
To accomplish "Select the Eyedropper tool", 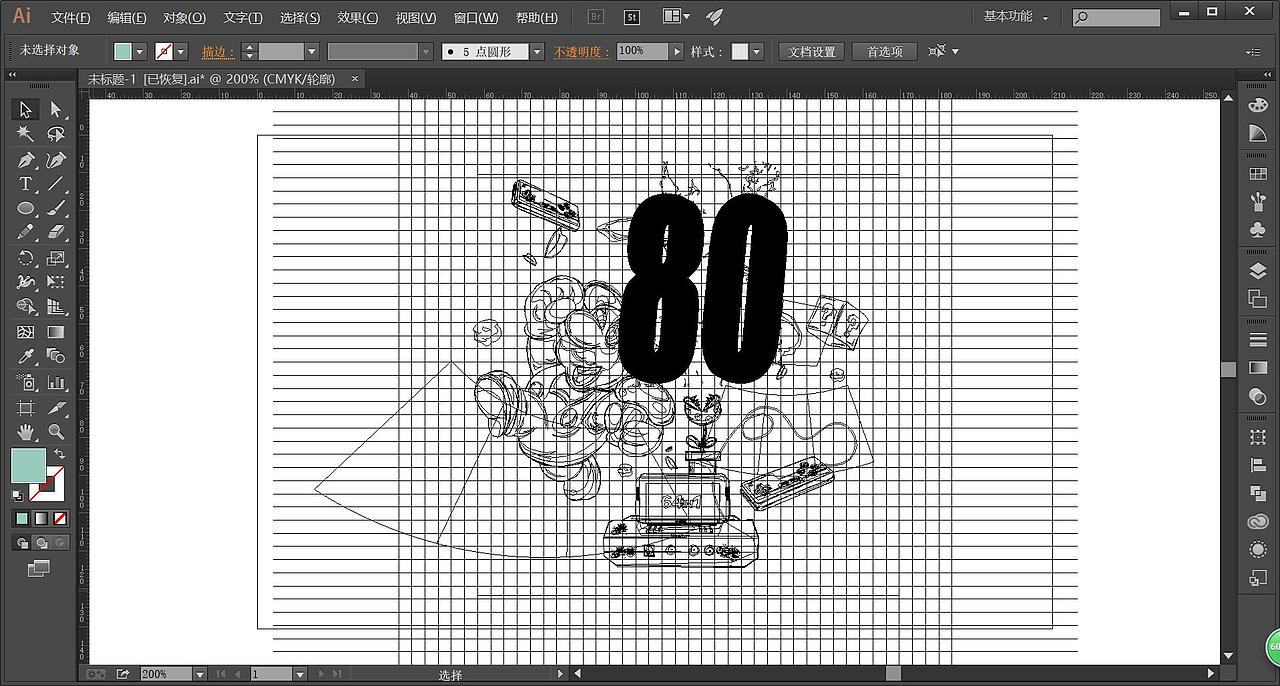I will [26, 356].
